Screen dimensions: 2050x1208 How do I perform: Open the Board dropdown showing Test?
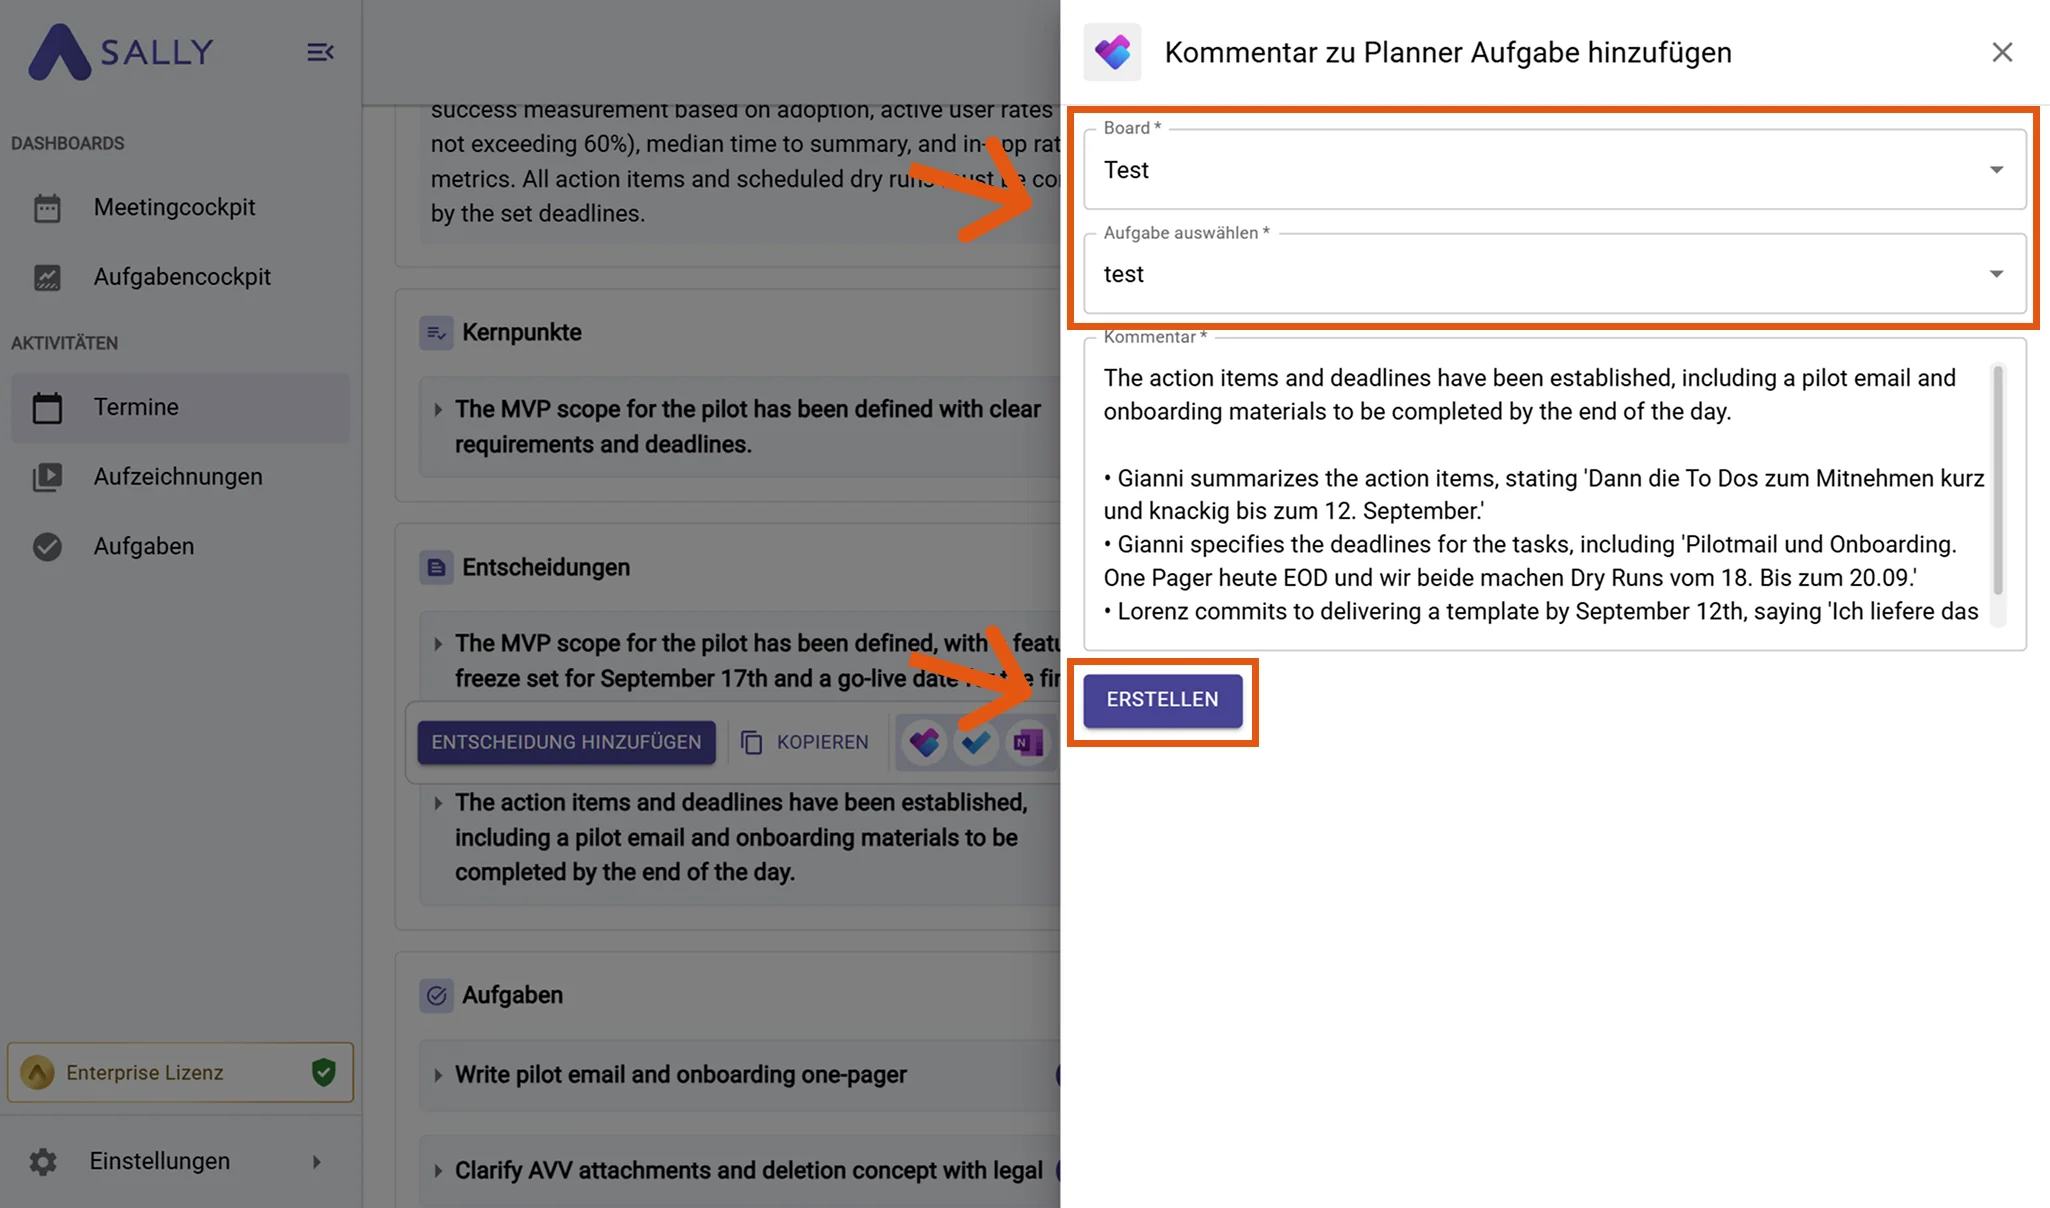1555,169
